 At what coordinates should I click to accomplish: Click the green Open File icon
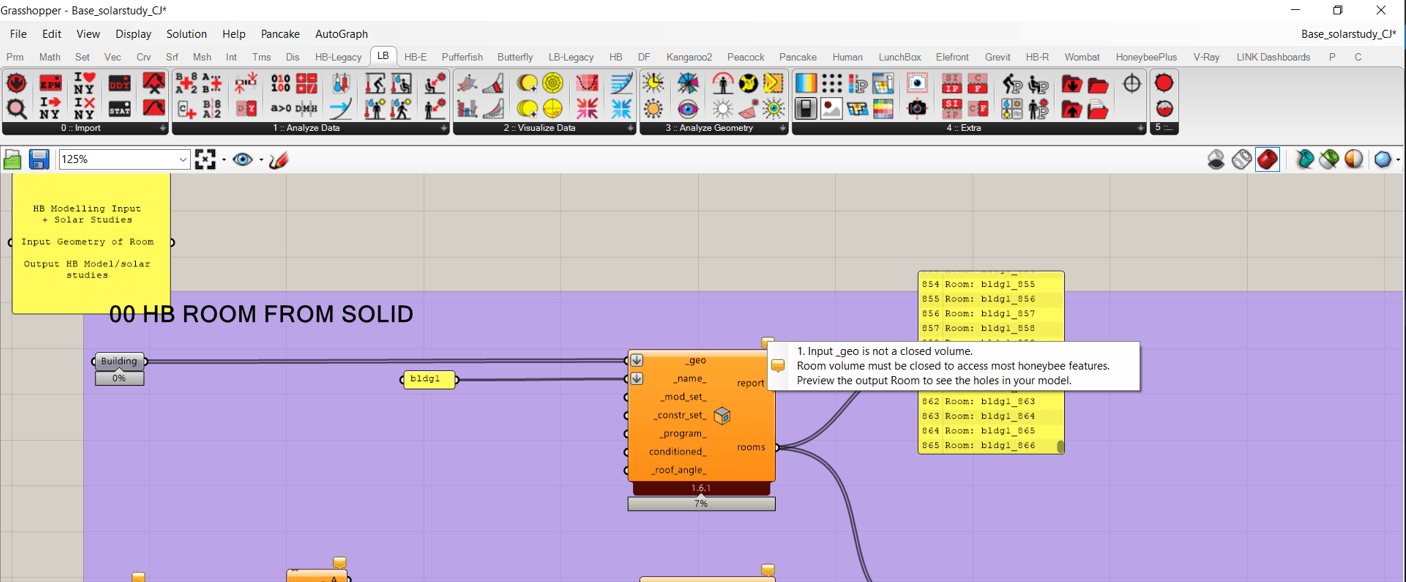coord(13,159)
